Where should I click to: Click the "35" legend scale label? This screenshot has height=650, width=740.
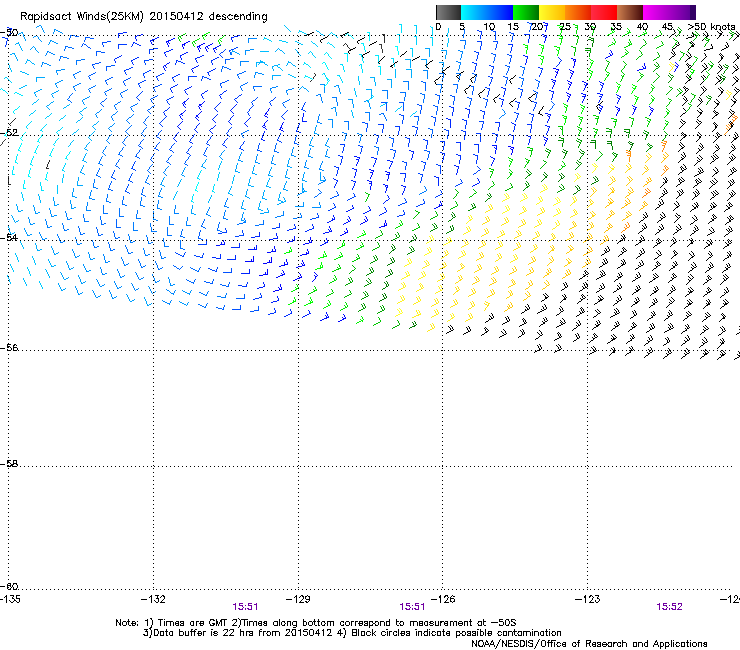point(616,27)
